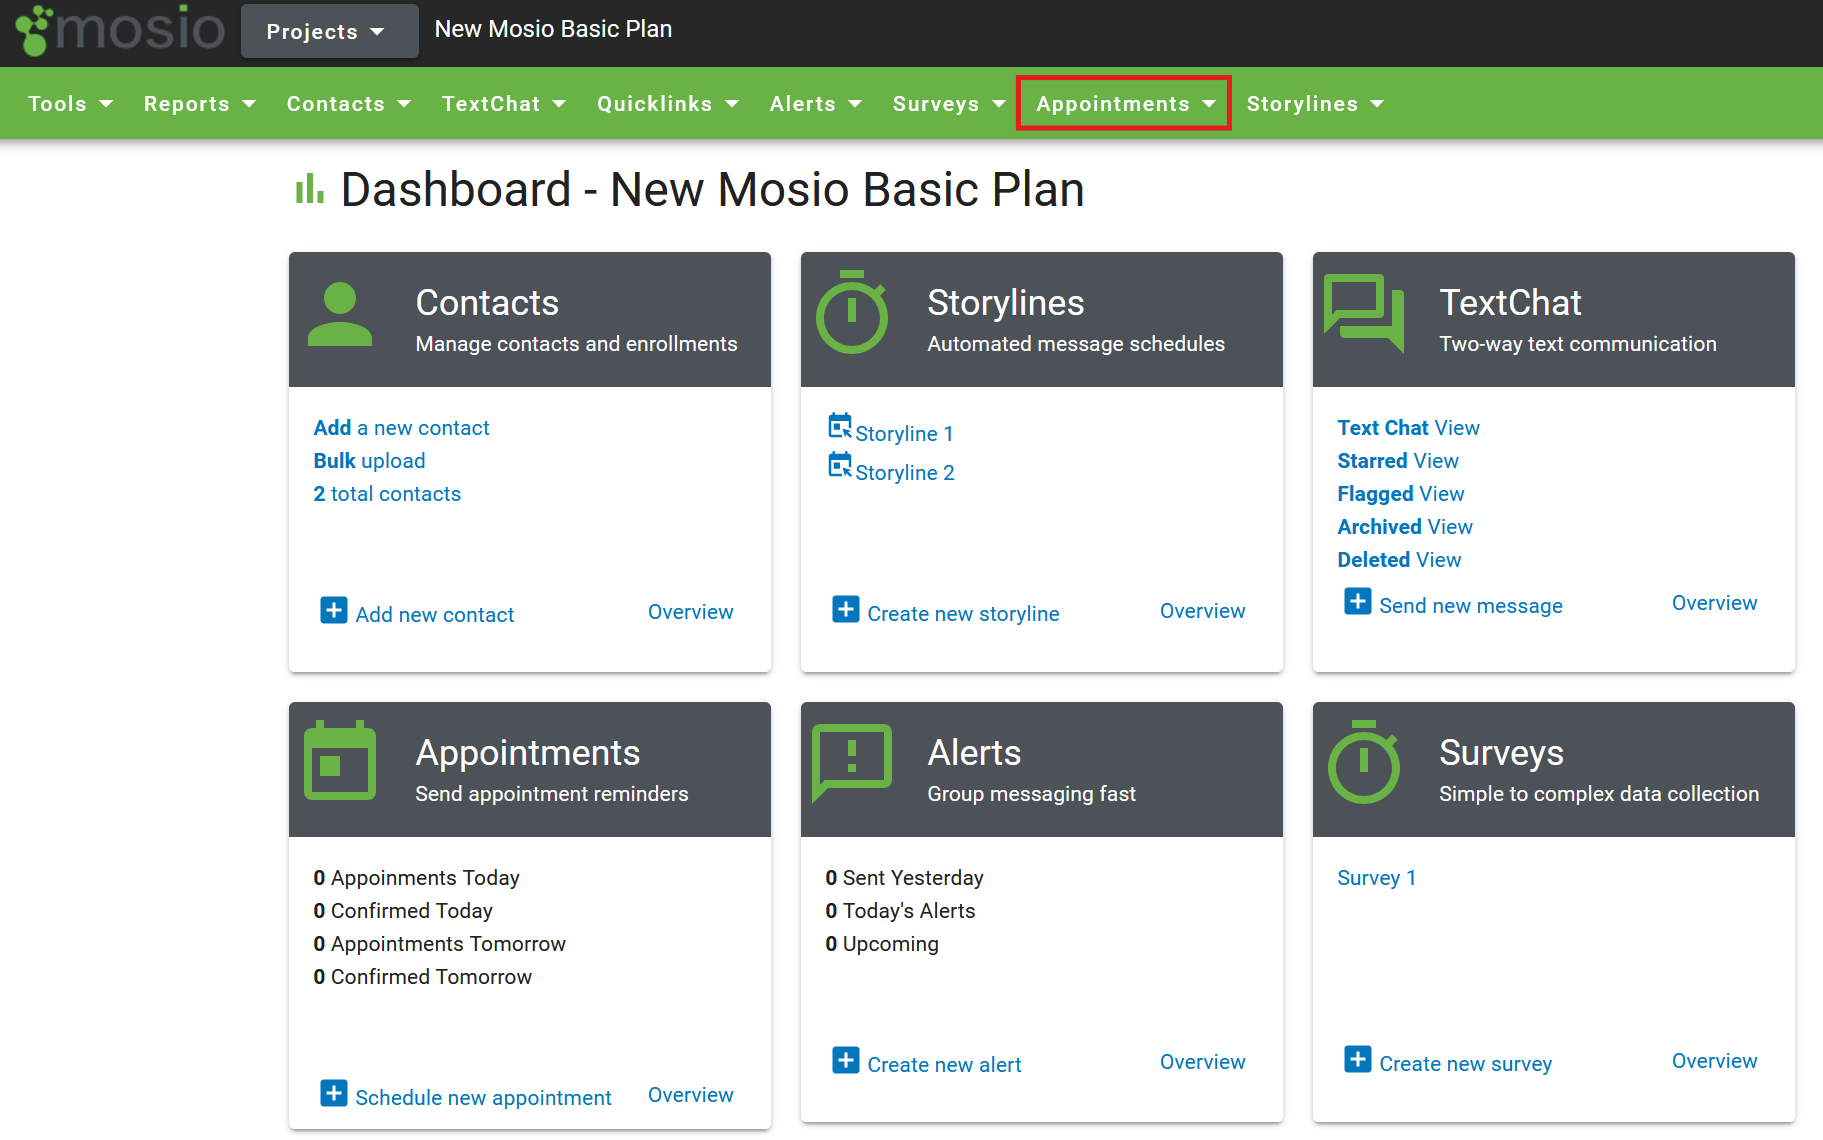Click the Storylines stopwatch icon
This screenshot has width=1823, height=1140.
[x=852, y=312]
